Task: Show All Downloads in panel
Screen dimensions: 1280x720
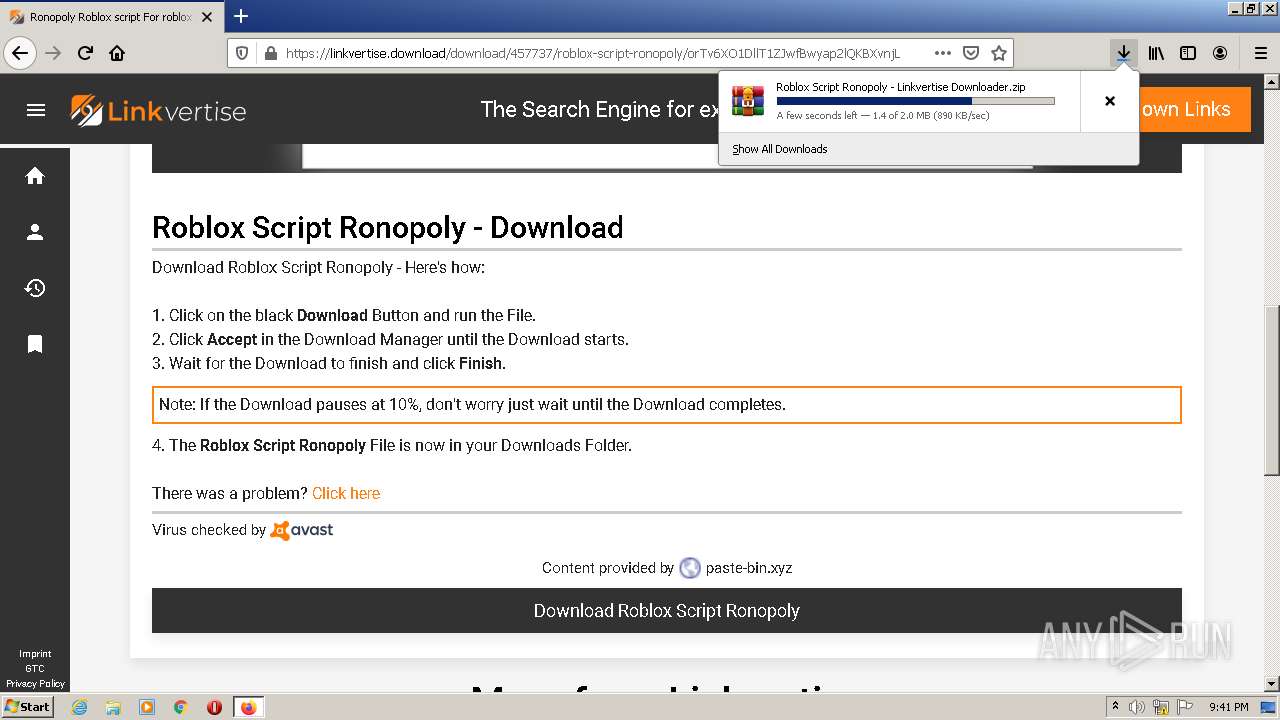Action: [780, 149]
